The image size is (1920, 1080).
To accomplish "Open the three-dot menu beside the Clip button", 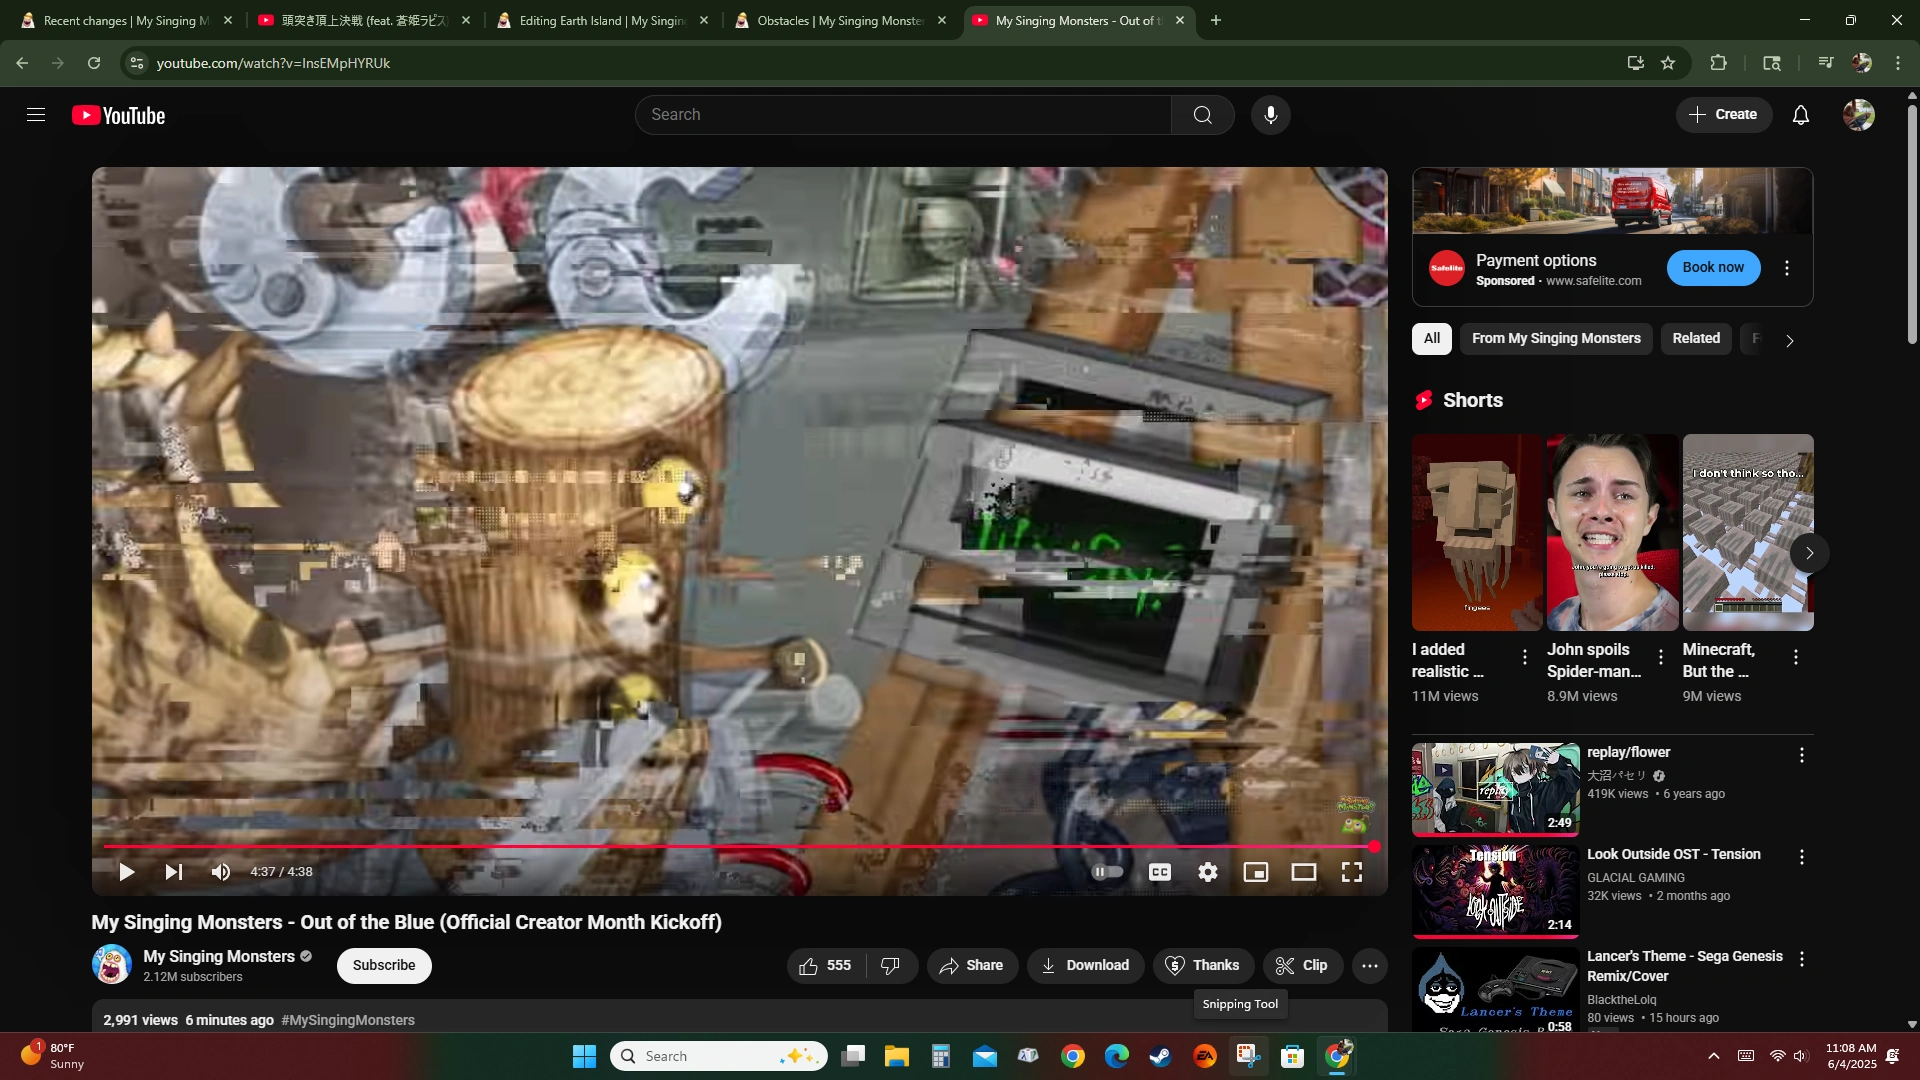I will 1369,965.
